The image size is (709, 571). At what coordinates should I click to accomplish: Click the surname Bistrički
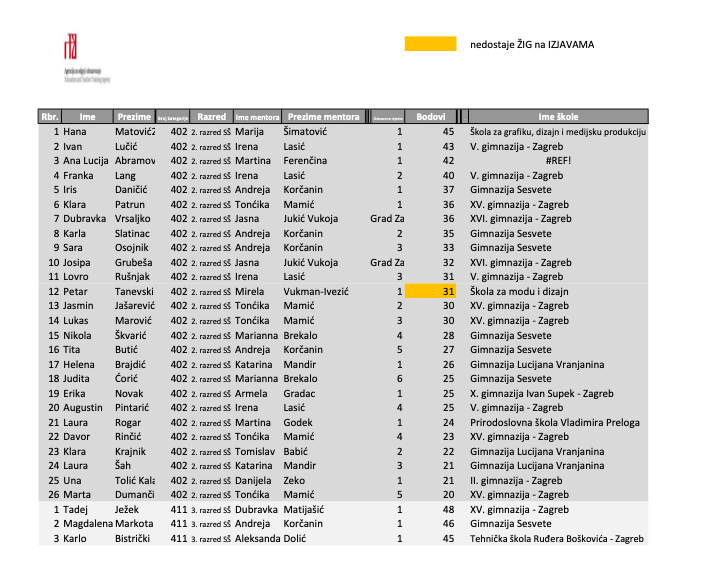click(x=132, y=538)
